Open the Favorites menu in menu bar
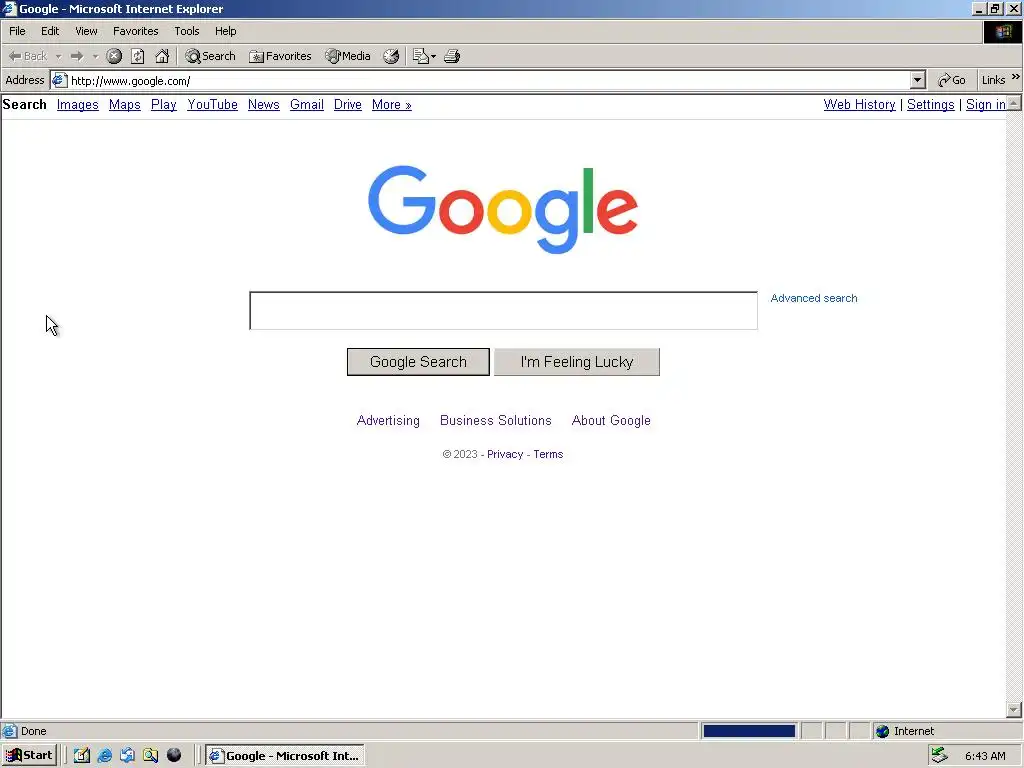This screenshot has height=768, width=1024. point(135,31)
